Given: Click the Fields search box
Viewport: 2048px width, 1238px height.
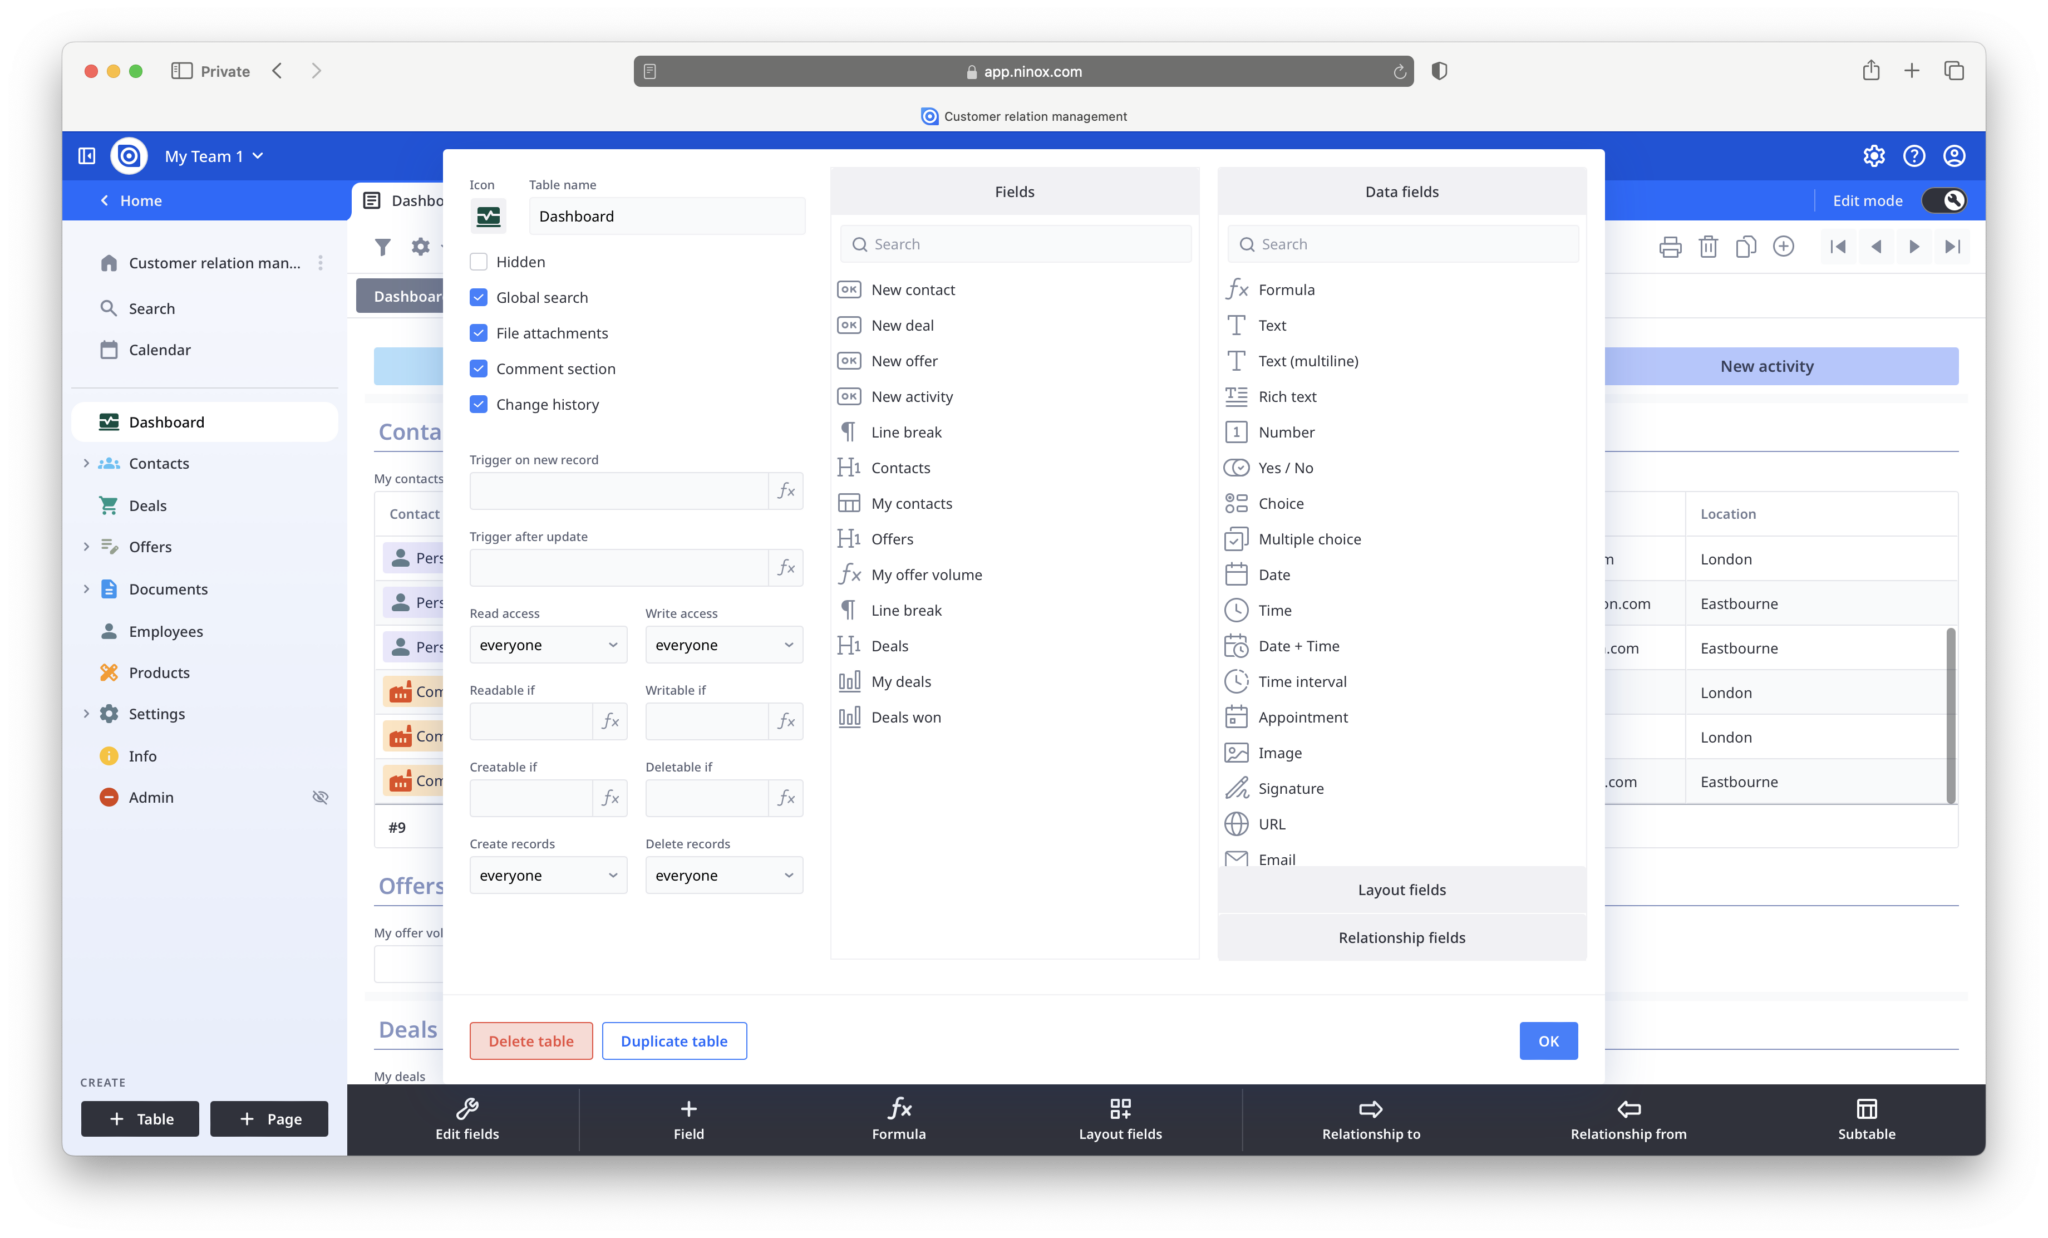Looking at the screenshot, I should 1014,243.
